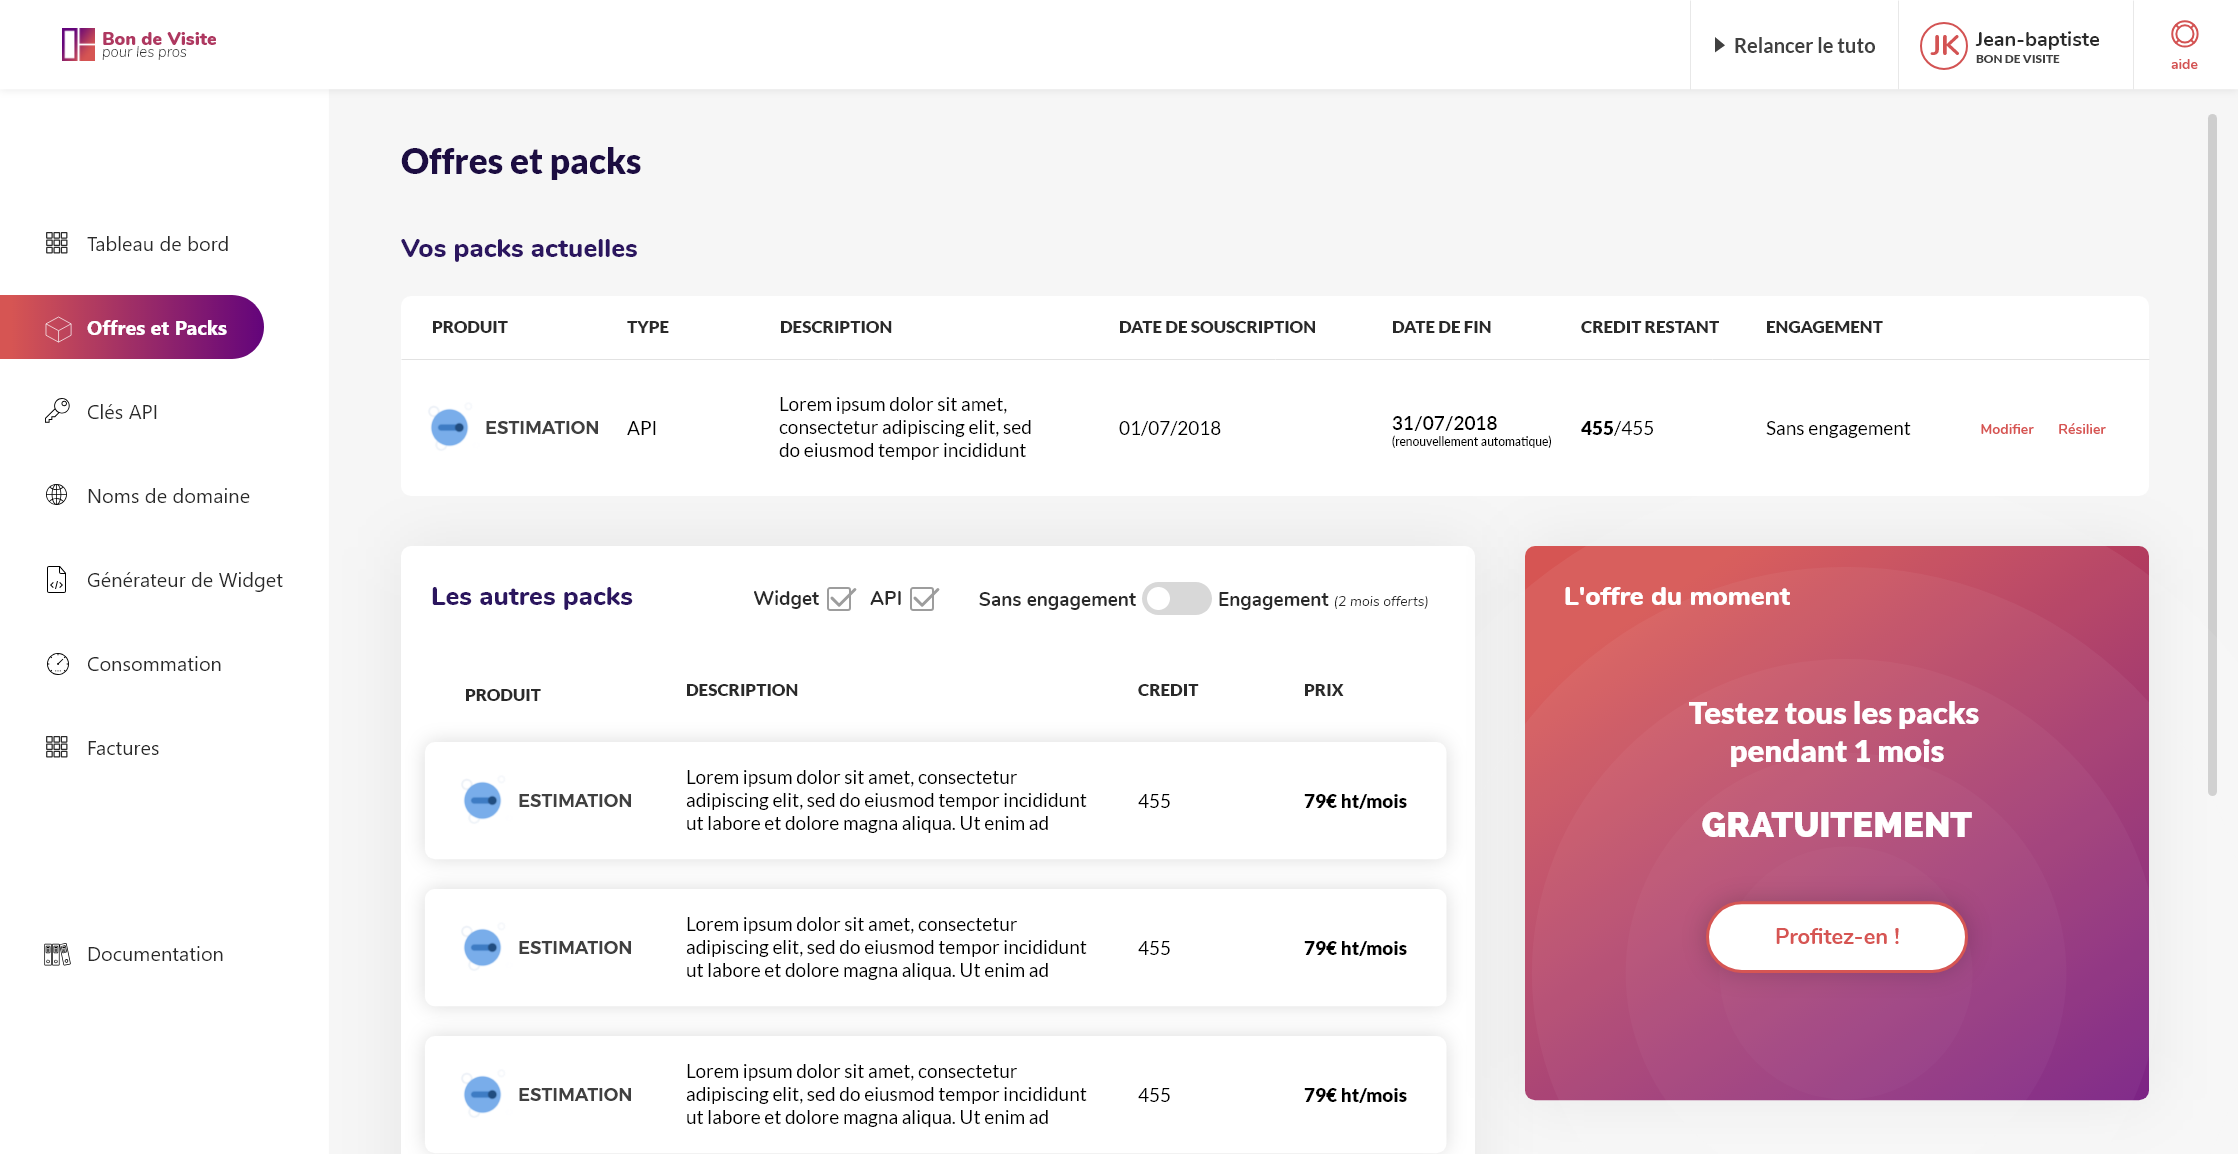The image size is (2238, 1154).
Task: Click the Résilier link
Action: (2081, 429)
